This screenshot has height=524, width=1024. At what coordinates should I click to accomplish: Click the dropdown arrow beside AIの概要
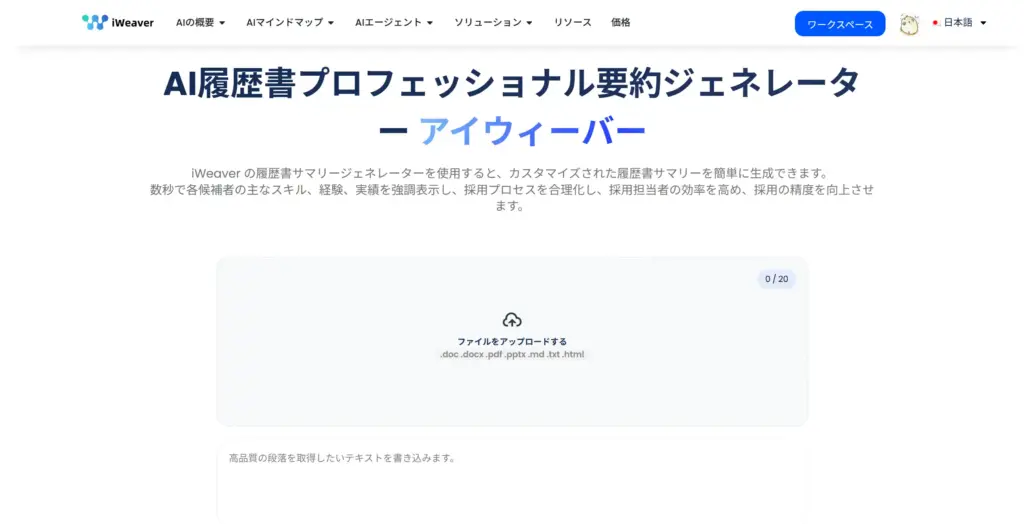coord(222,23)
